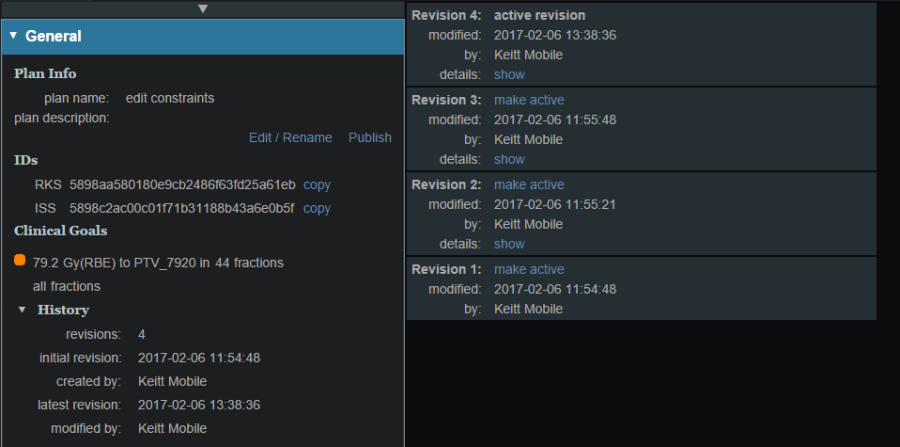Show details for Revision 4
This screenshot has width=900, height=447.
pos(509,75)
